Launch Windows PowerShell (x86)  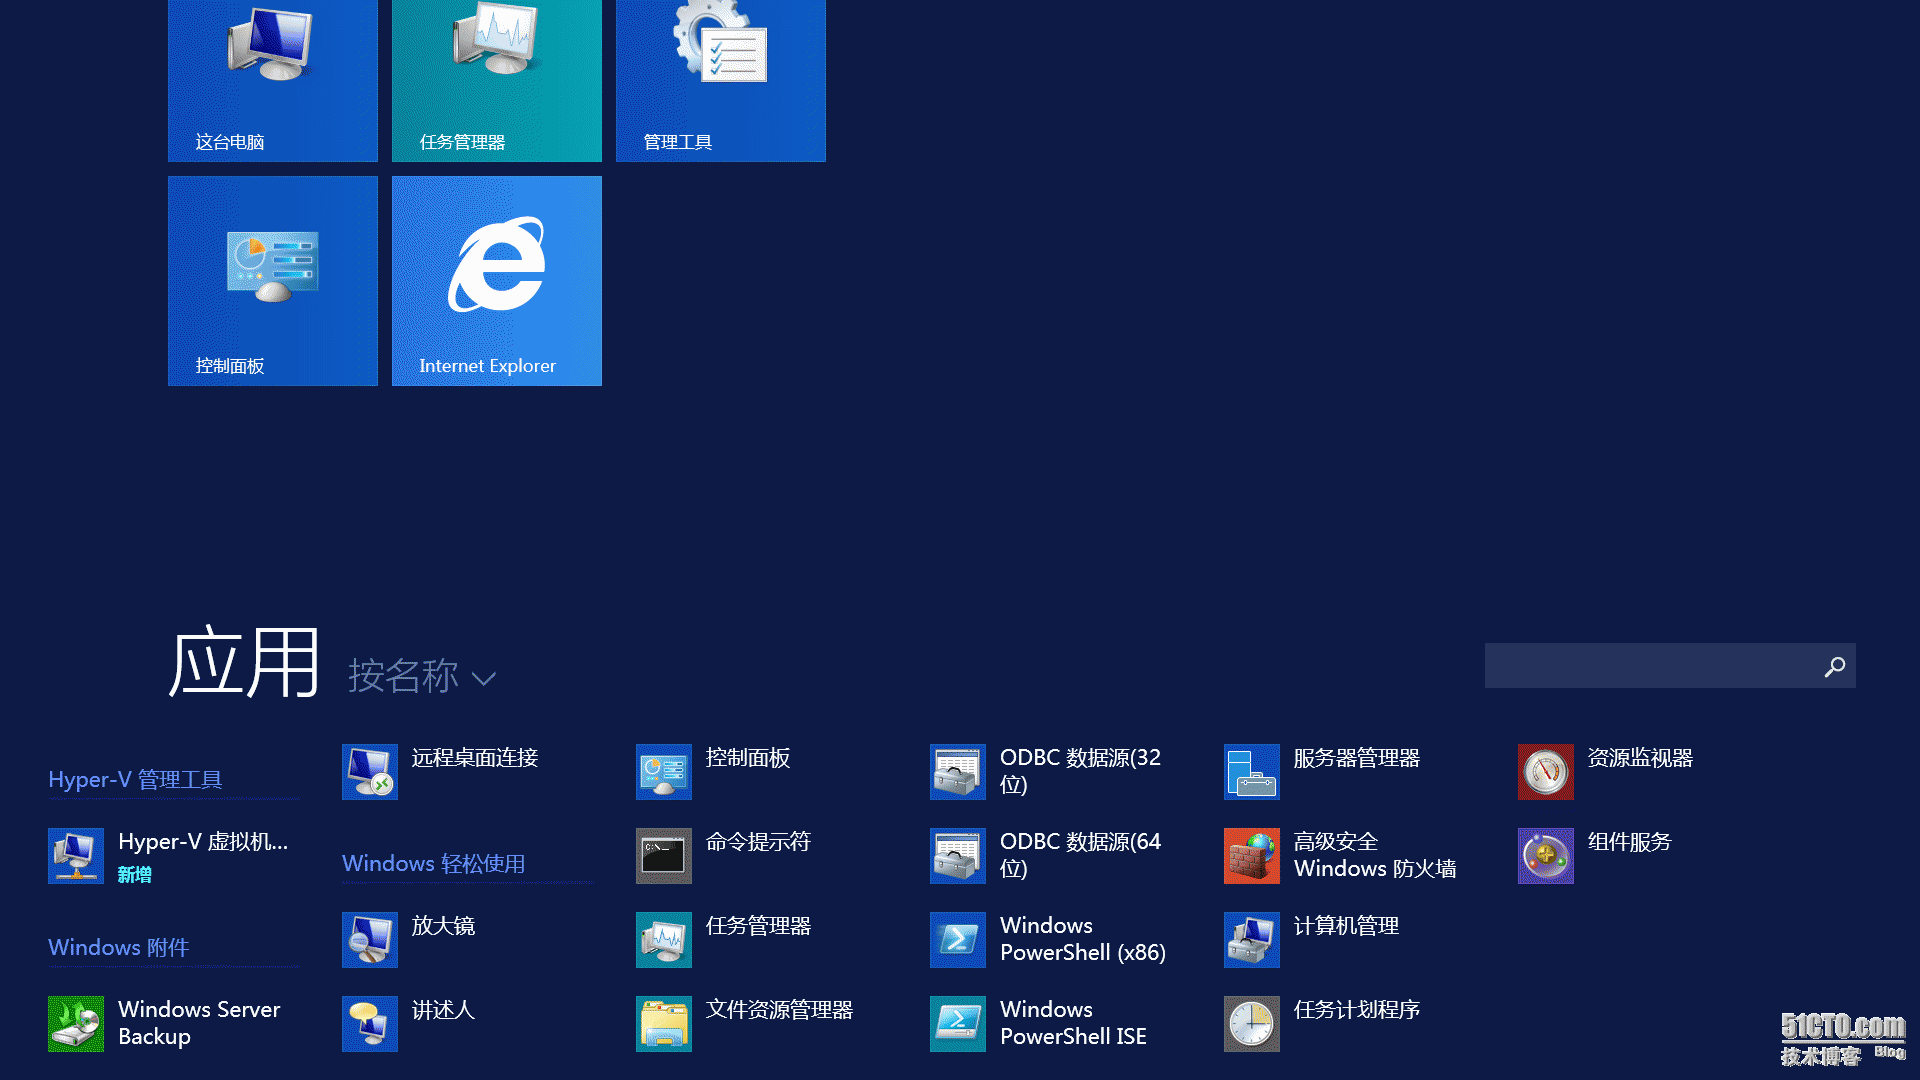point(1048,939)
